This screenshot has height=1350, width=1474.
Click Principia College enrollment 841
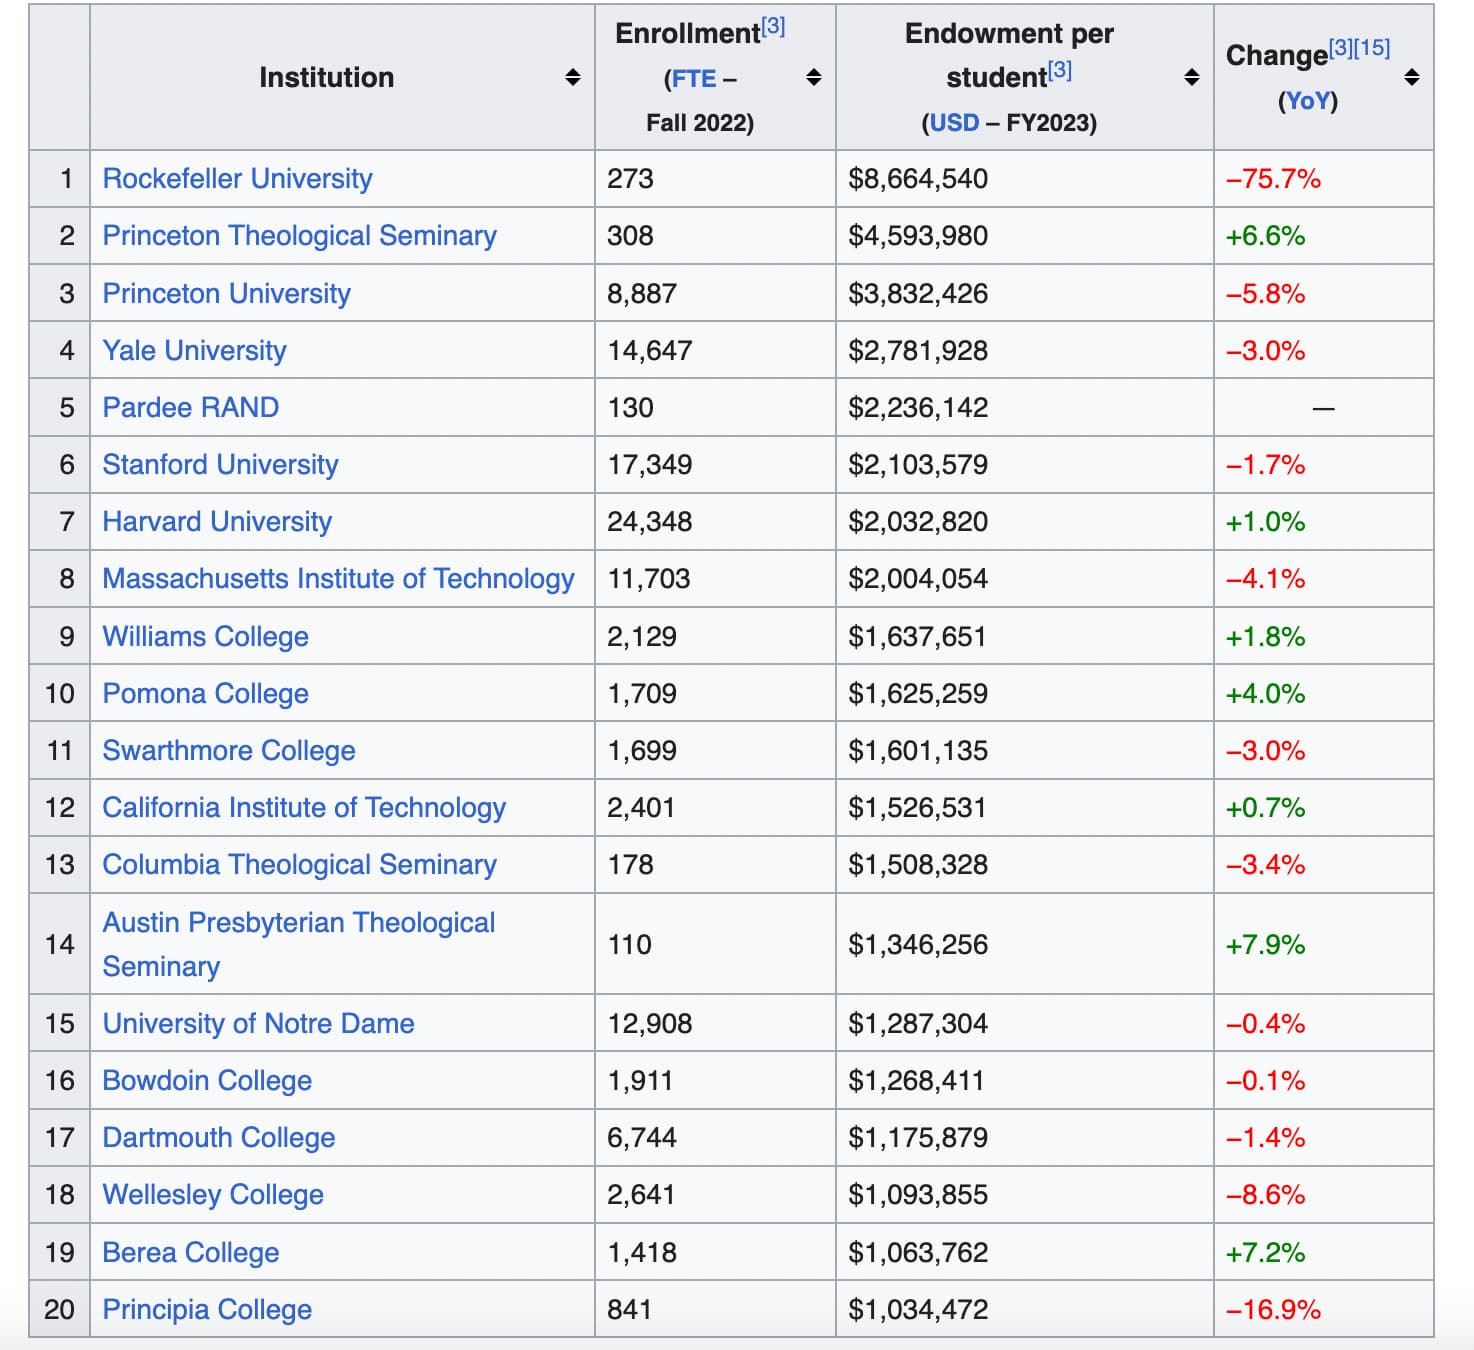[x=630, y=1310]
